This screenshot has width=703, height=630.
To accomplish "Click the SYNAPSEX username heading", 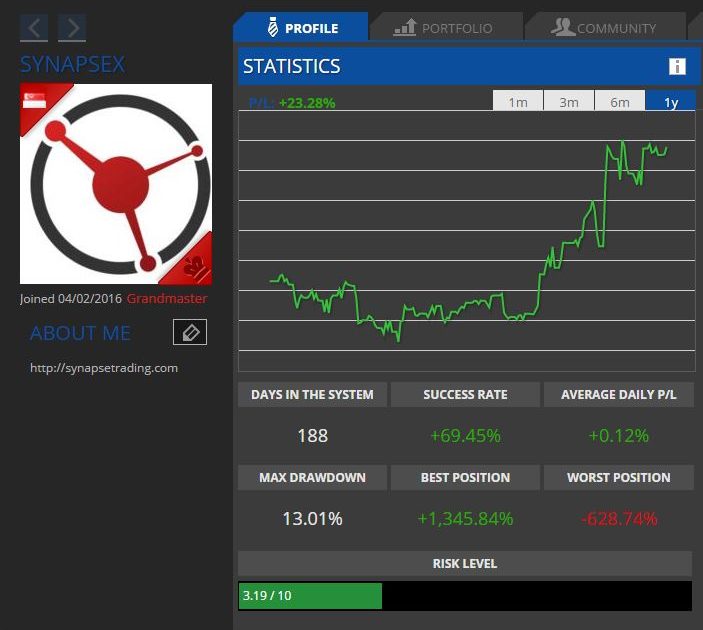I will point(73,64).
